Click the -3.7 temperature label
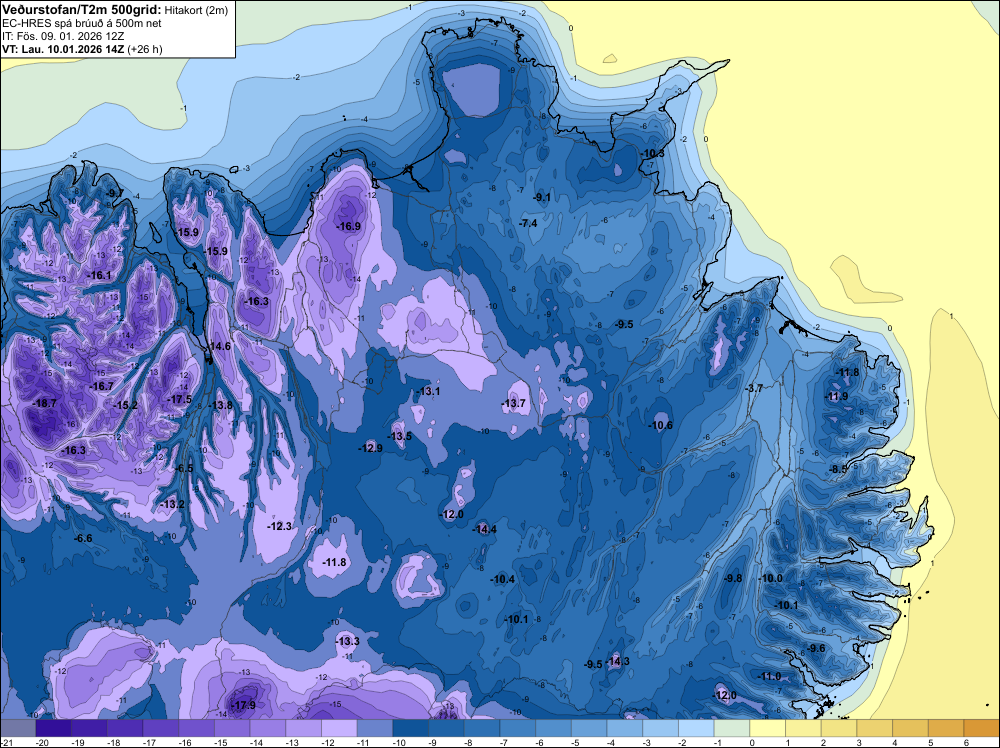The height and width of the screenshot is (748, 1000). point(754,388)
